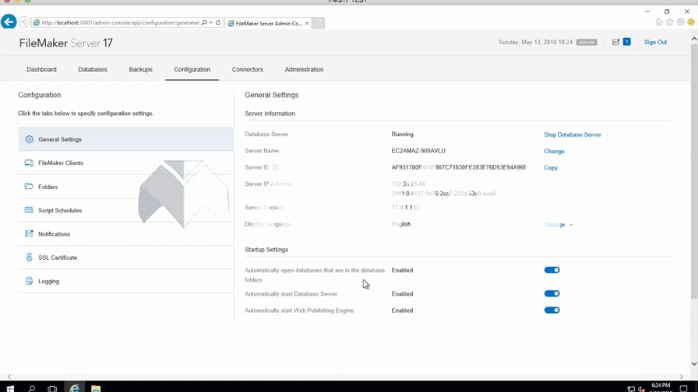698x392 pixels.
Task: Open Notifications configuration section
Action: (x=126, y=234)
